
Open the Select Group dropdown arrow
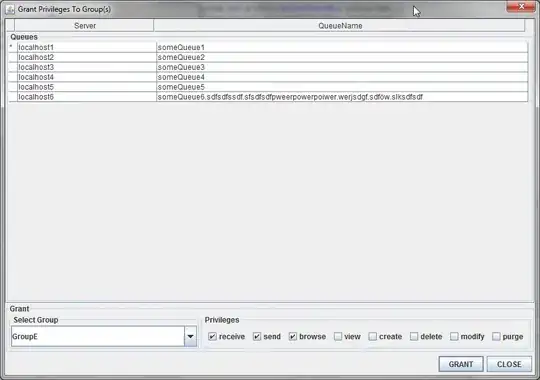[x=190, y=336]
